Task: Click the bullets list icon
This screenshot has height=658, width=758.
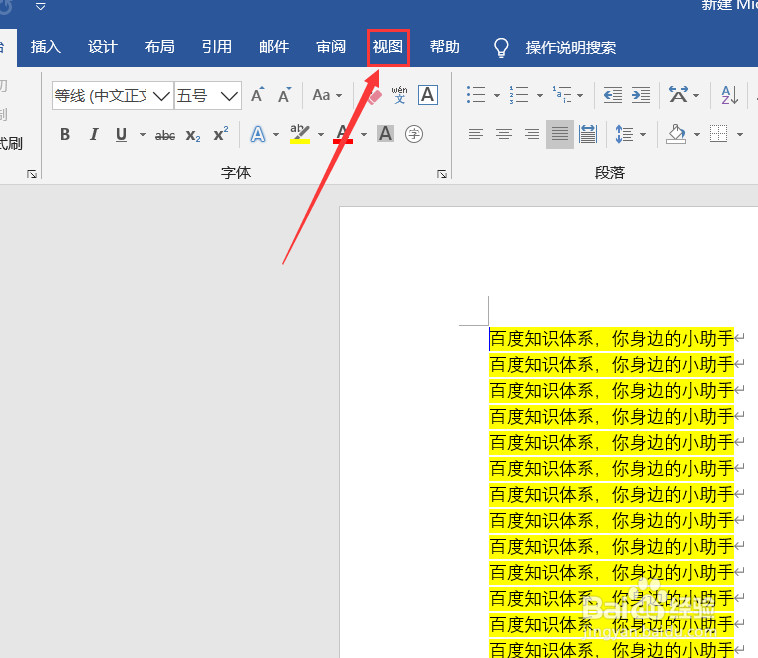Action: [476, 95]
